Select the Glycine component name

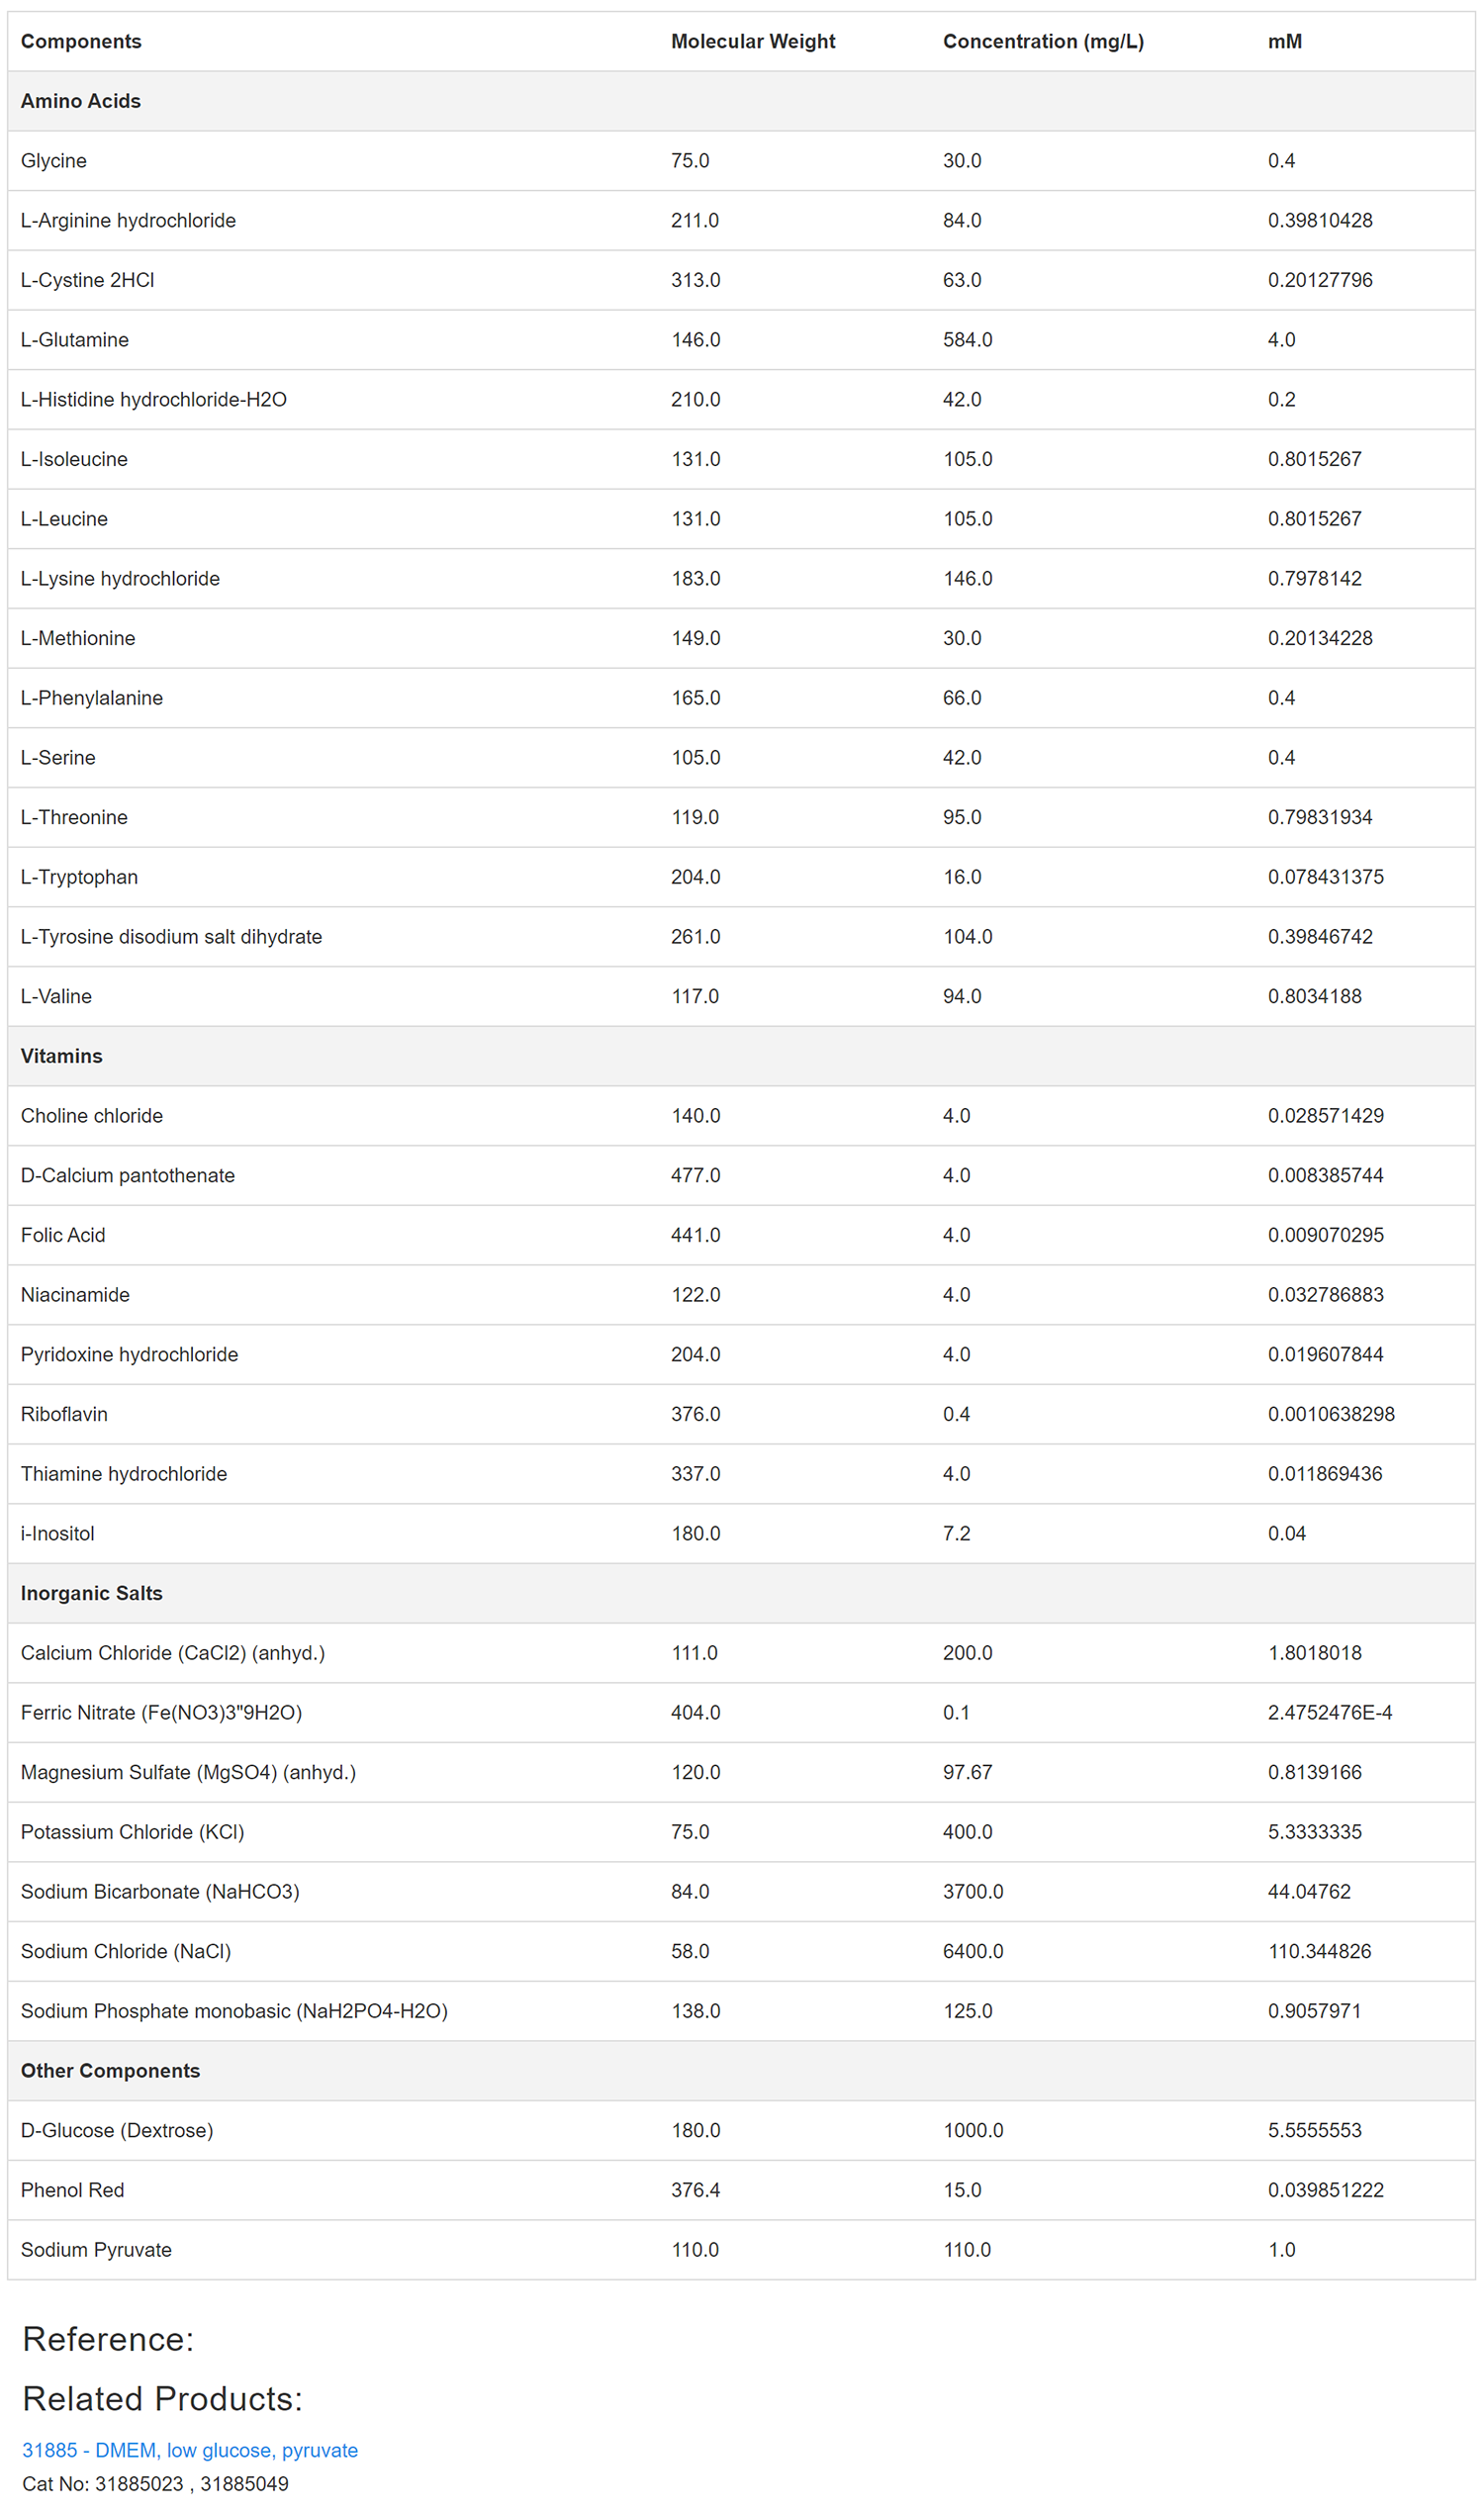[54, 161]
